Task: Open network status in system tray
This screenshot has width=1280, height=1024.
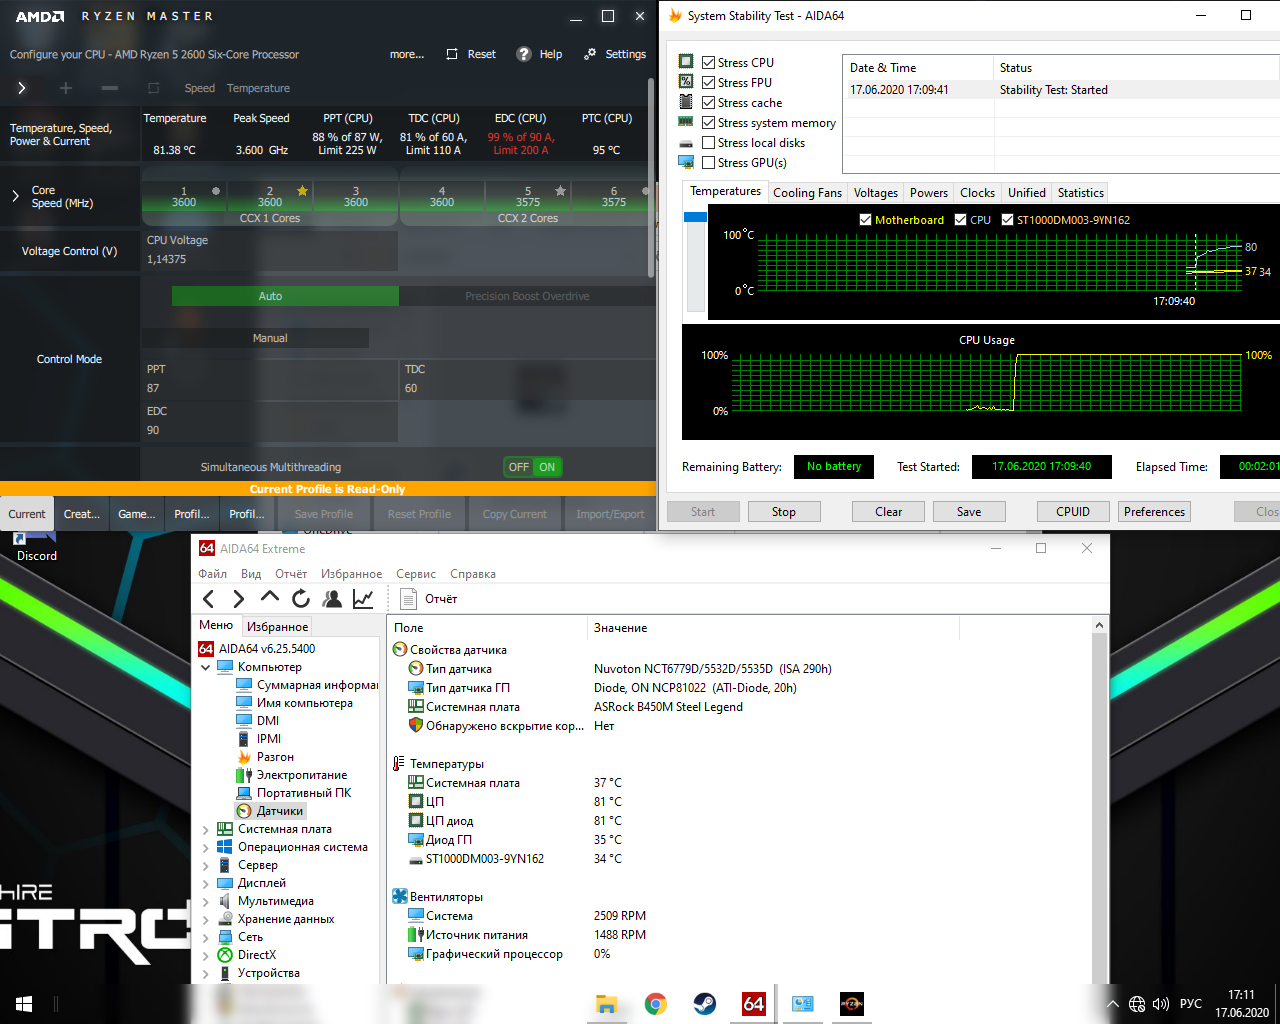Action: coord(1137,1004)
